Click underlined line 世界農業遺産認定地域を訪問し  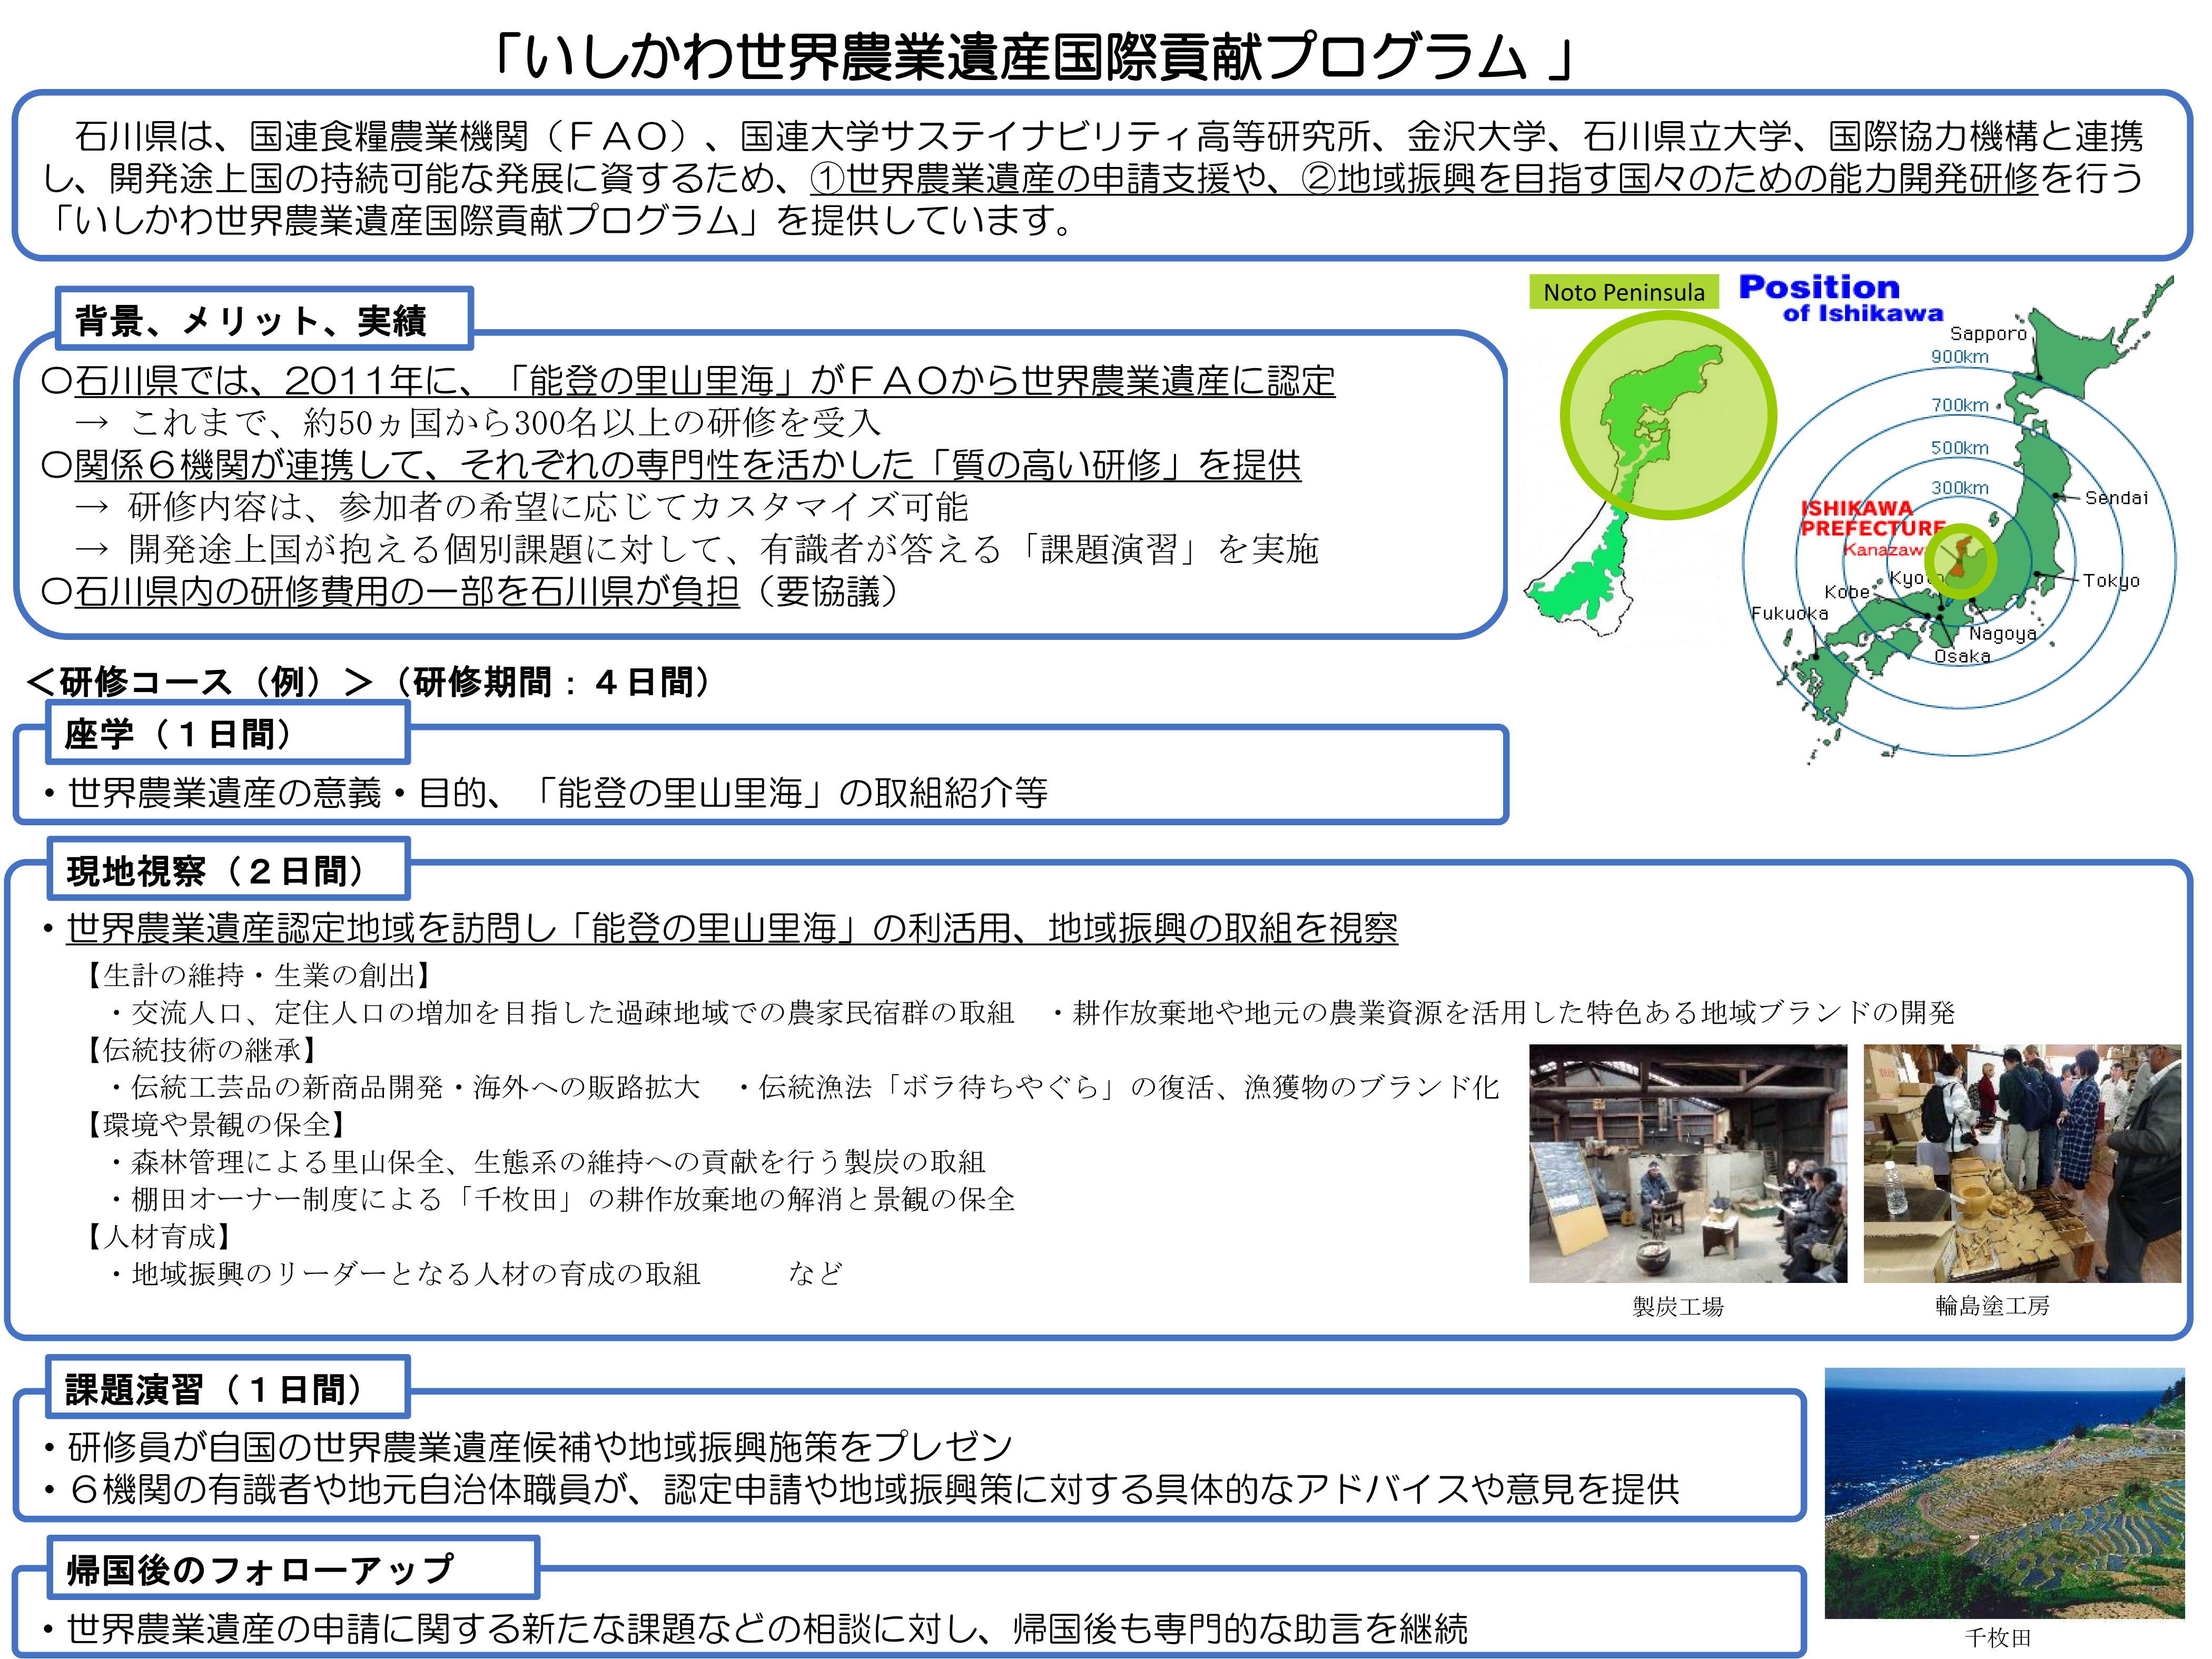pyautogui.click(x=731, y=928)
